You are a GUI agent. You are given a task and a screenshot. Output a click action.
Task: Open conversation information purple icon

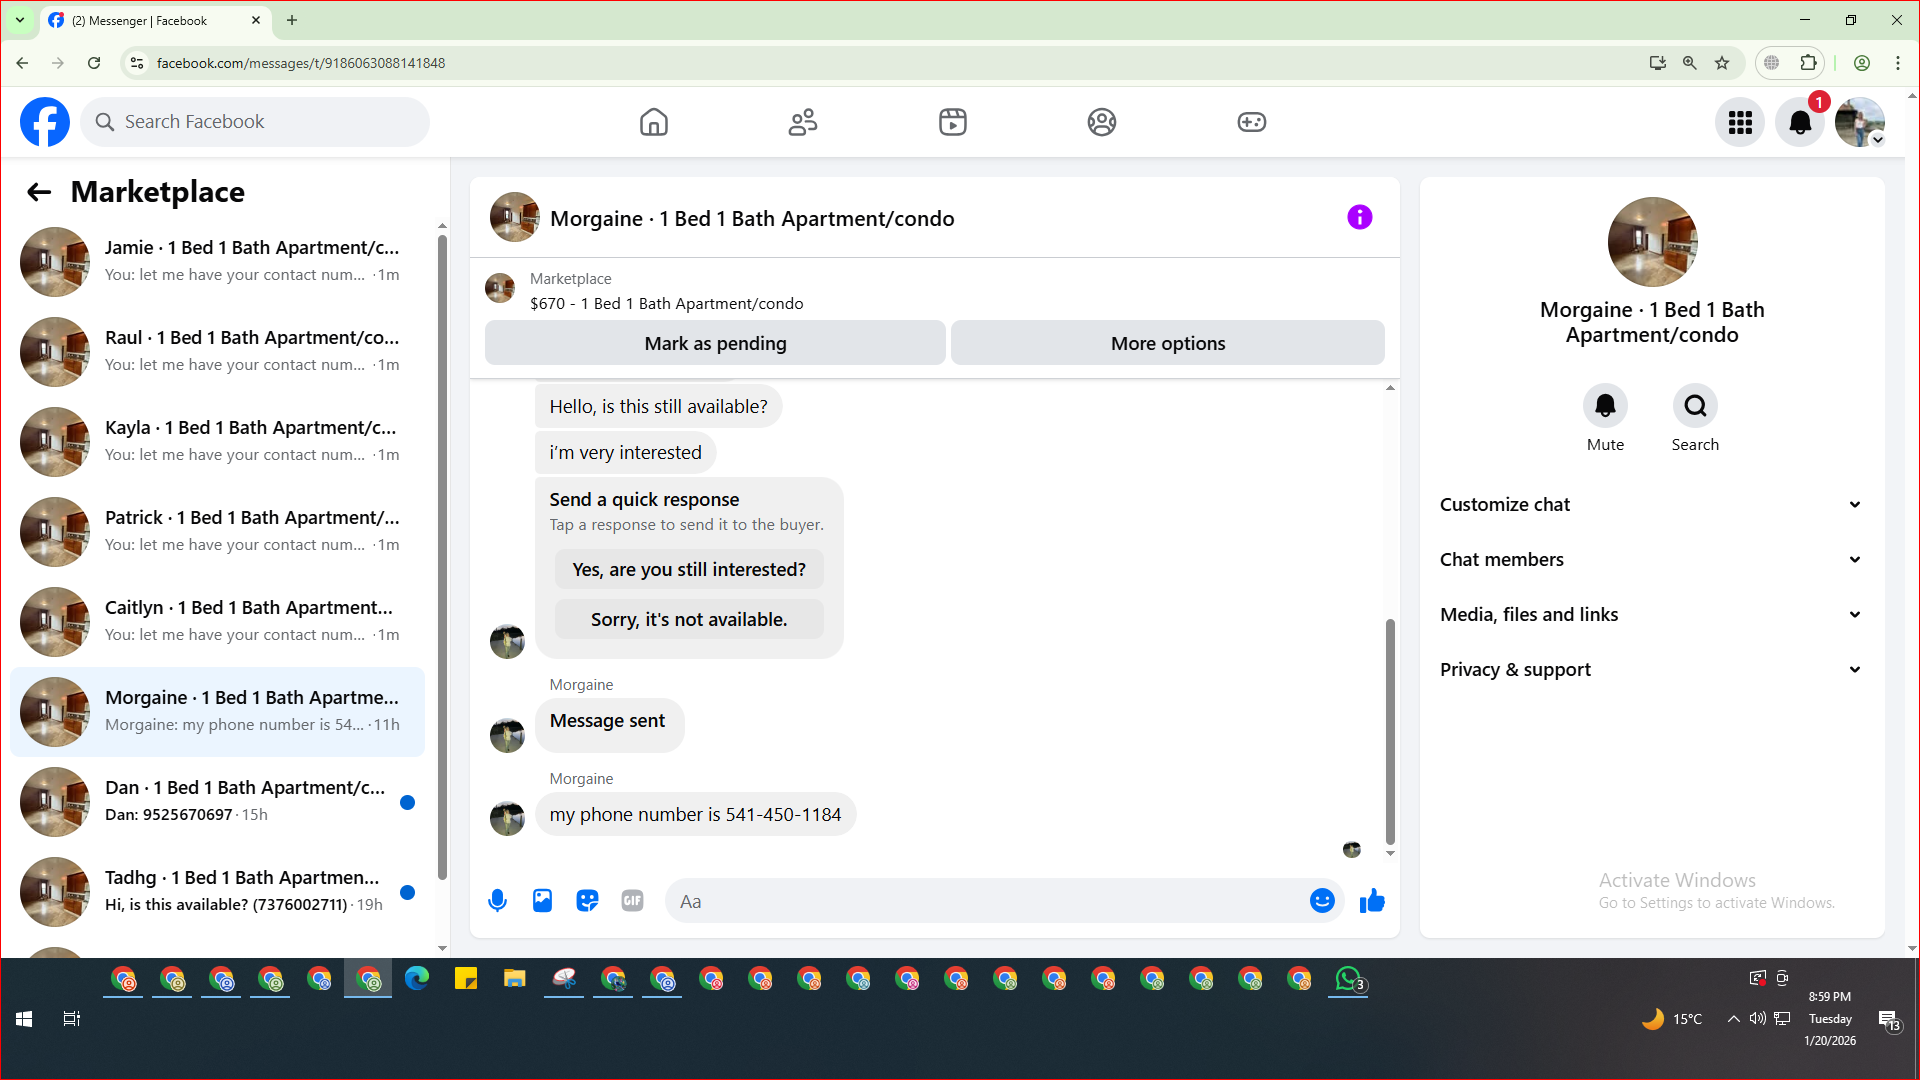[1360, 217]
